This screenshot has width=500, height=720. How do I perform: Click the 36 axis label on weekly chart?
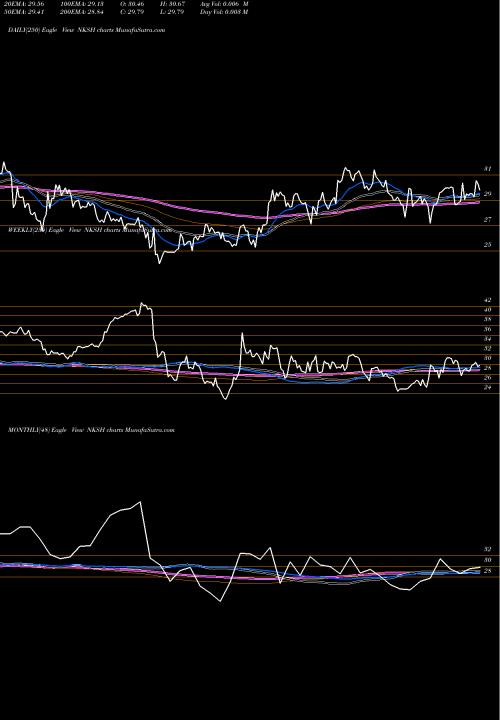(x=488, y=329)
